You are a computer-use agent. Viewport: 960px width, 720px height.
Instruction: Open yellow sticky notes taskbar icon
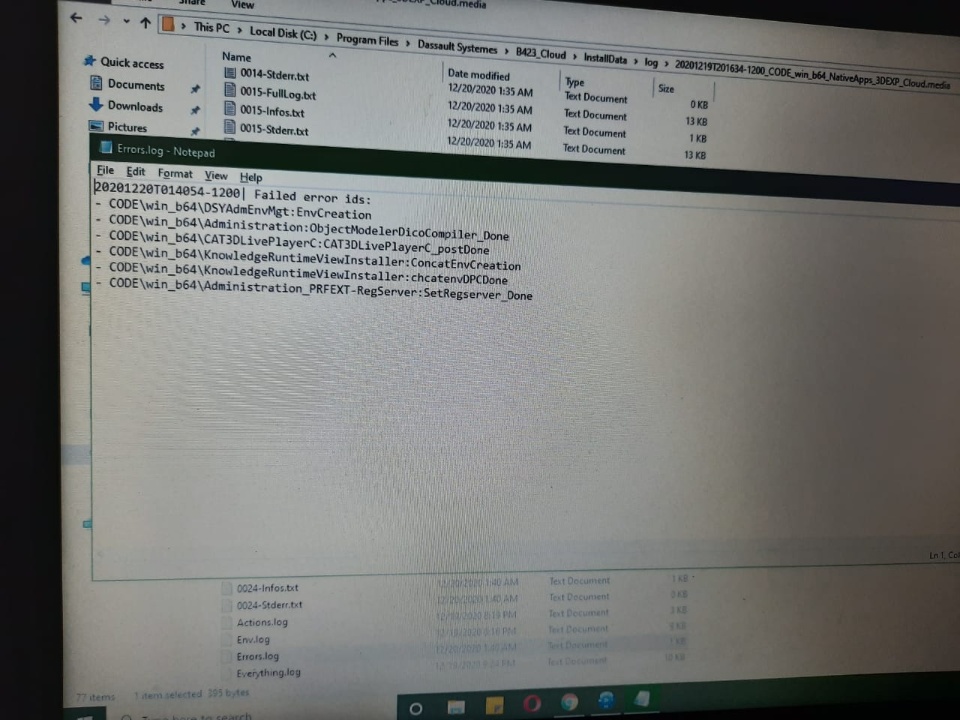495,705
